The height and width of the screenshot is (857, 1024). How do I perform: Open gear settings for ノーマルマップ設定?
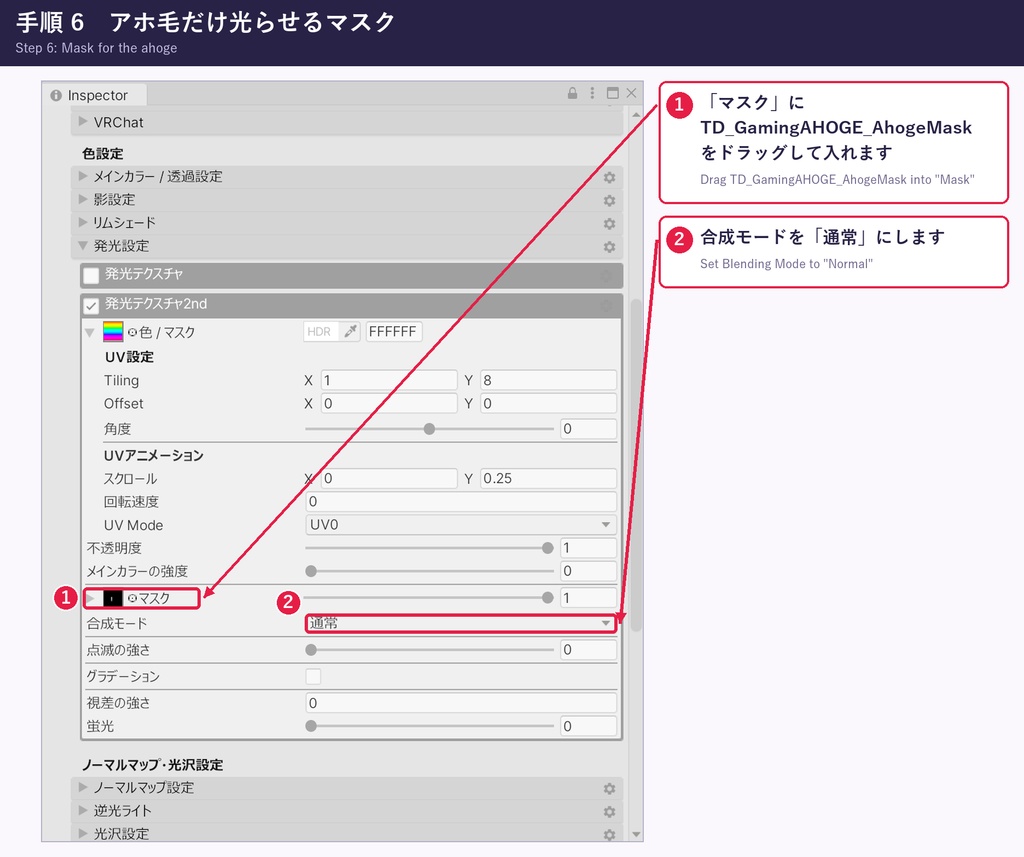point(609,788)
